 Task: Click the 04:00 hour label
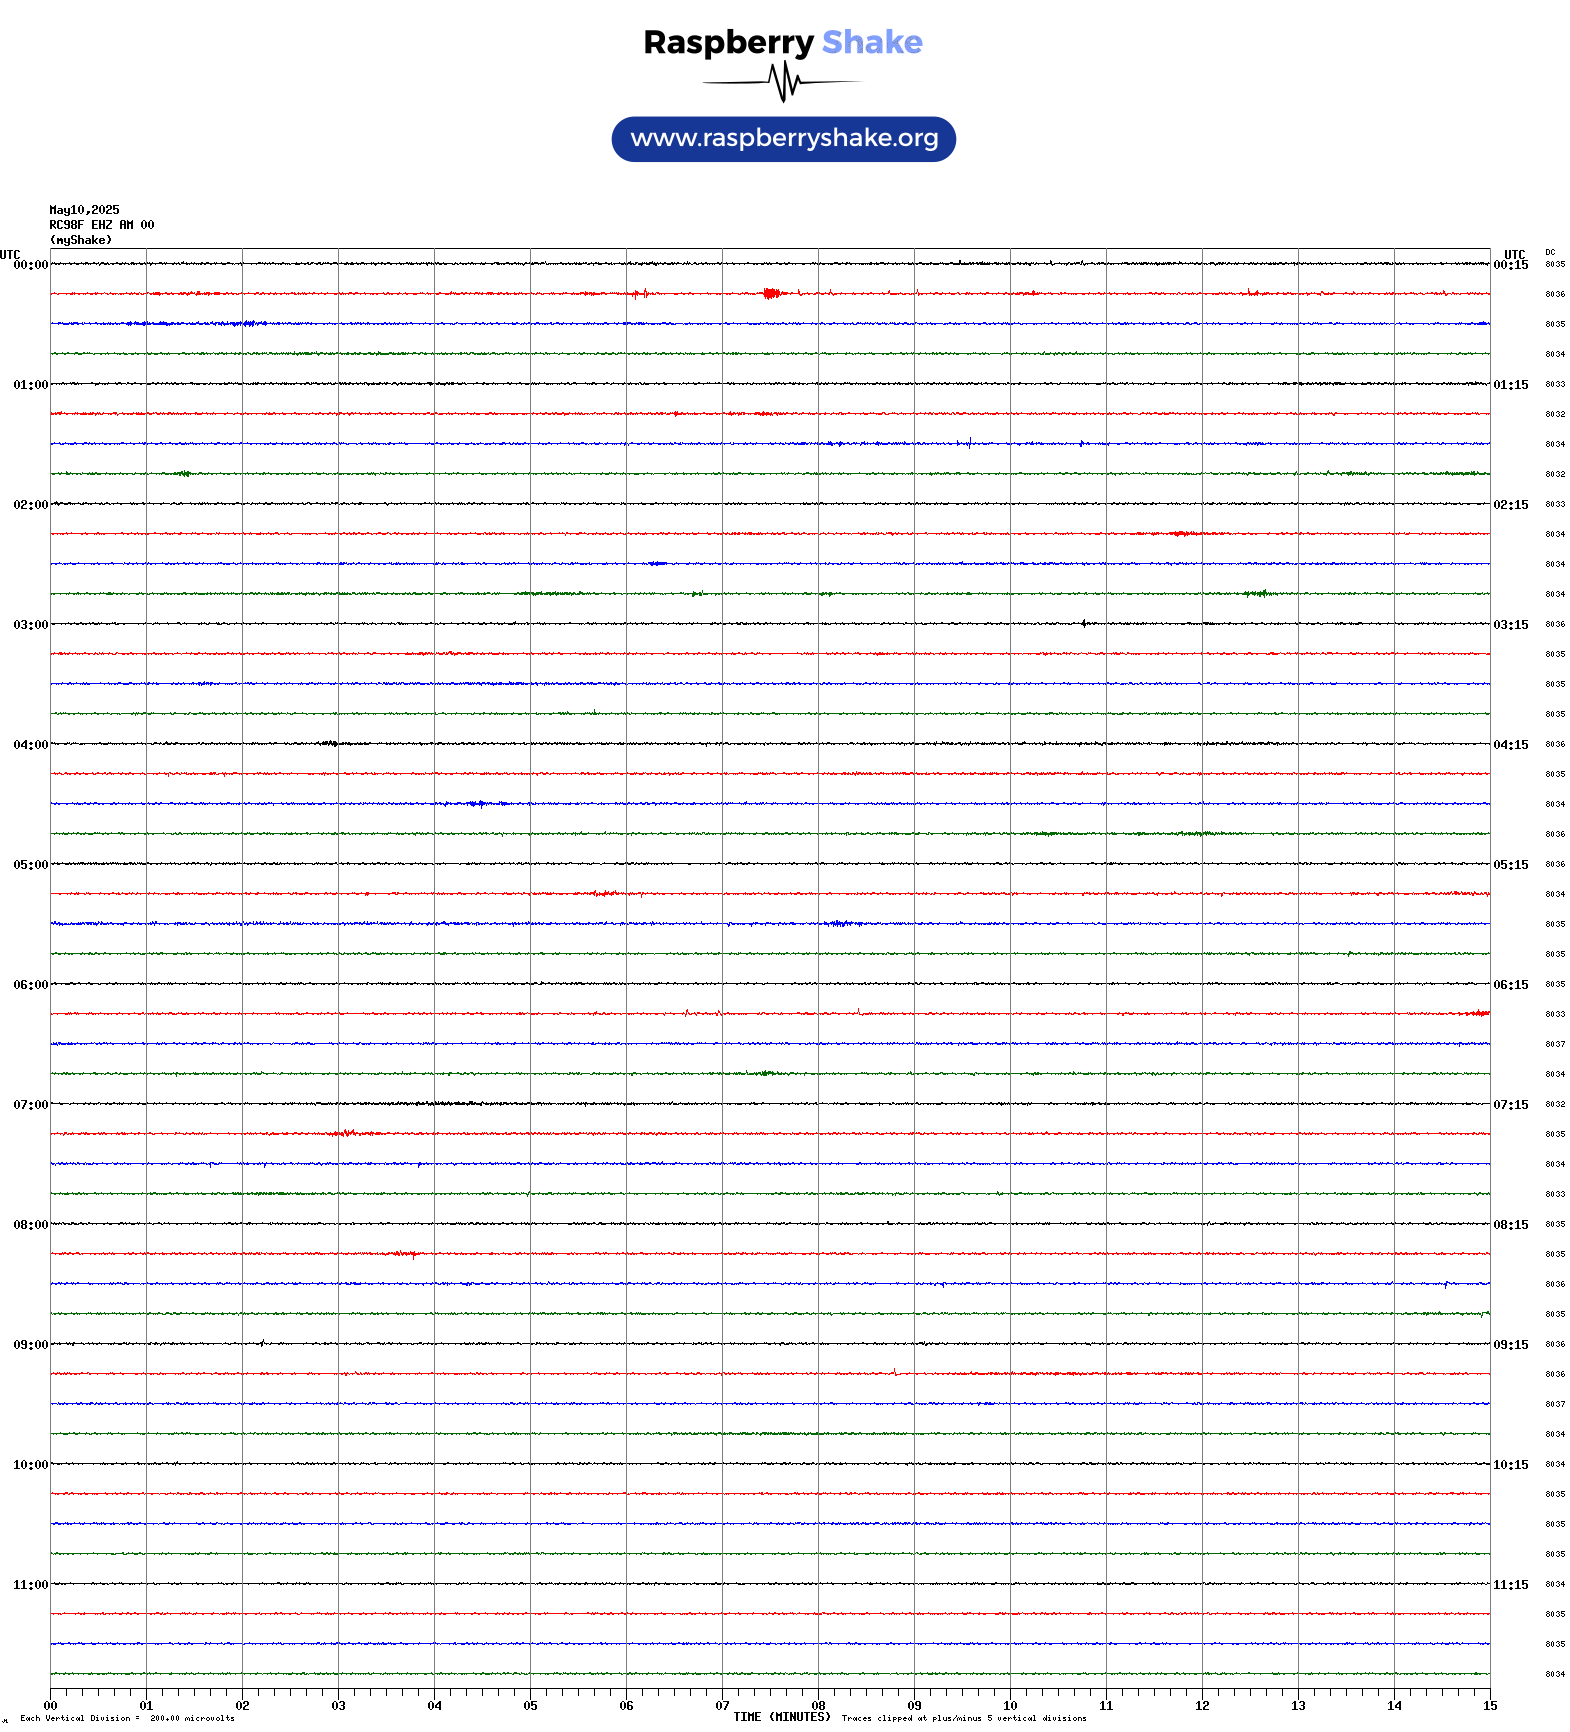(30, 745)
